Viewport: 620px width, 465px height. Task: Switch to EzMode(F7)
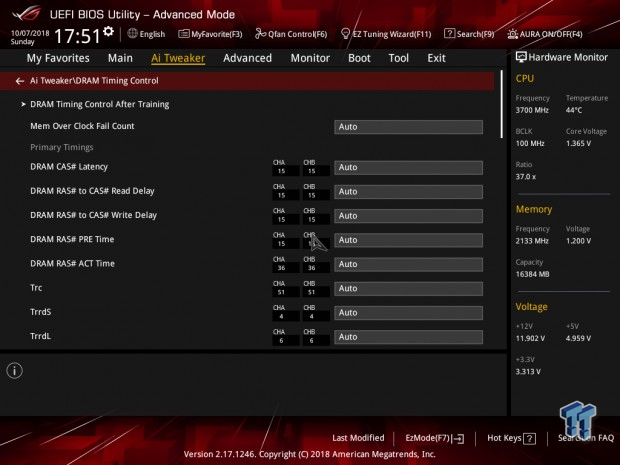pyautogui.click(x=435, y=439)
